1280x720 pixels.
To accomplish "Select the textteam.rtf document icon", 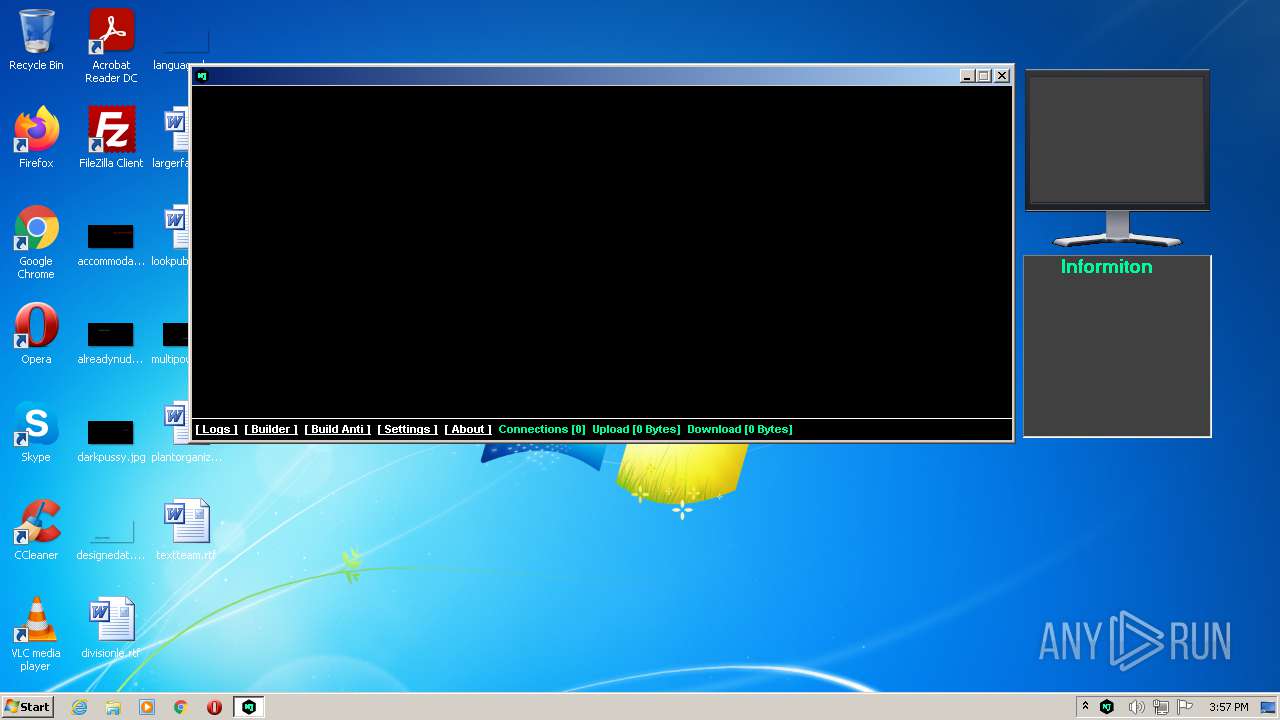I will [186, 530].
